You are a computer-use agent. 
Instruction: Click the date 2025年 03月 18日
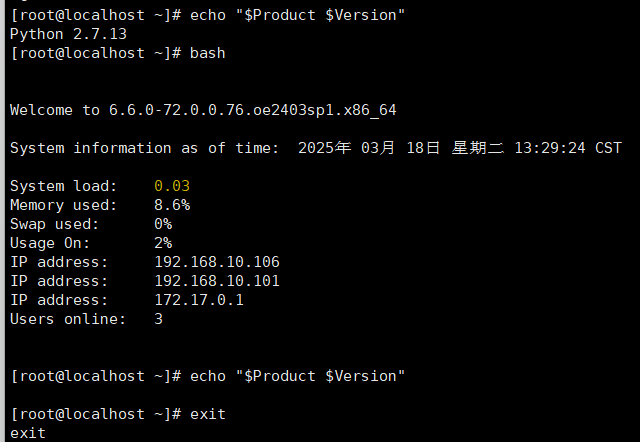point(369,148)
